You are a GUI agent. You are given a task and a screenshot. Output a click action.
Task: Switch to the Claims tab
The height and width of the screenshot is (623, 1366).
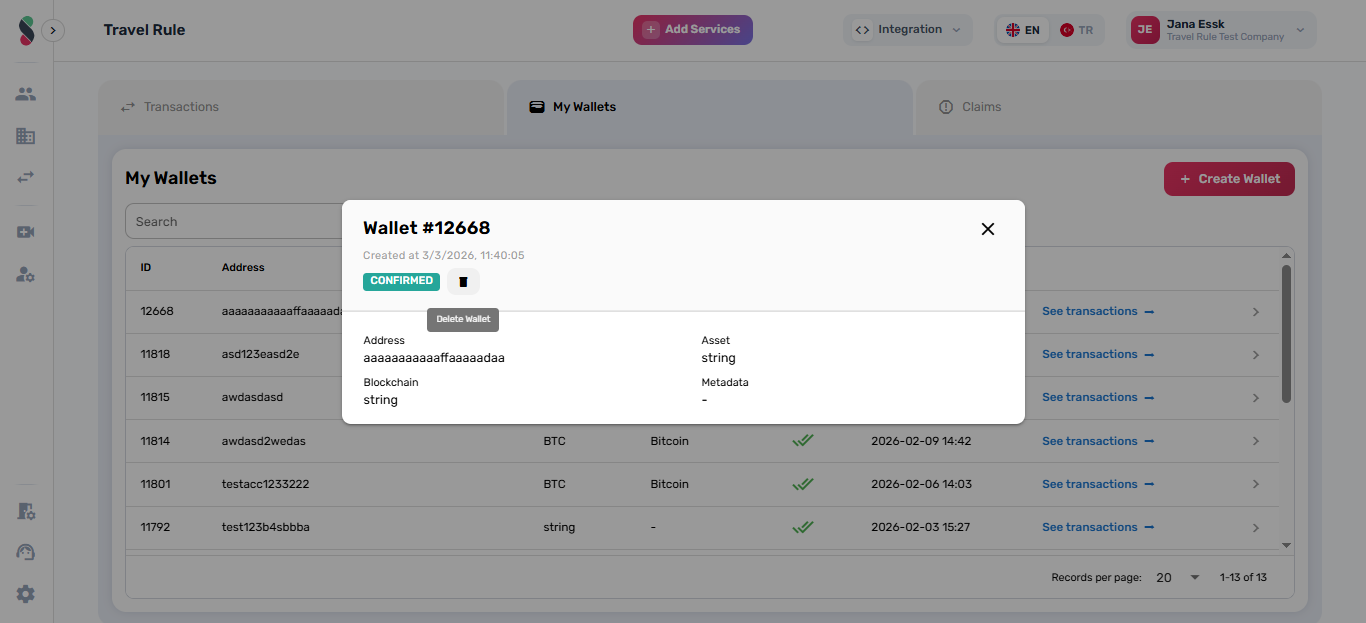(1118, 107)
